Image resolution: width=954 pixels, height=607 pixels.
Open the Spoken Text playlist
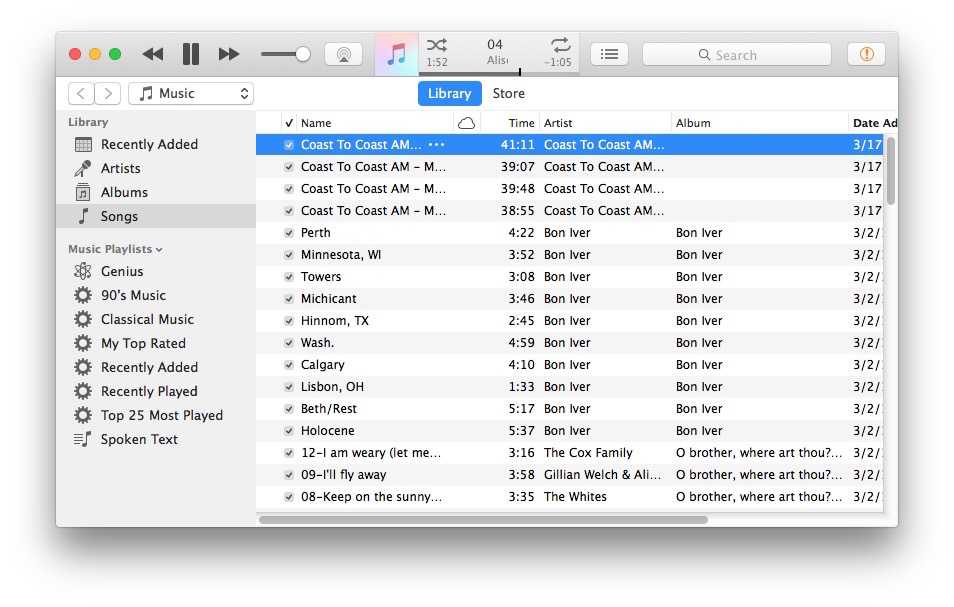coord(155,439)
